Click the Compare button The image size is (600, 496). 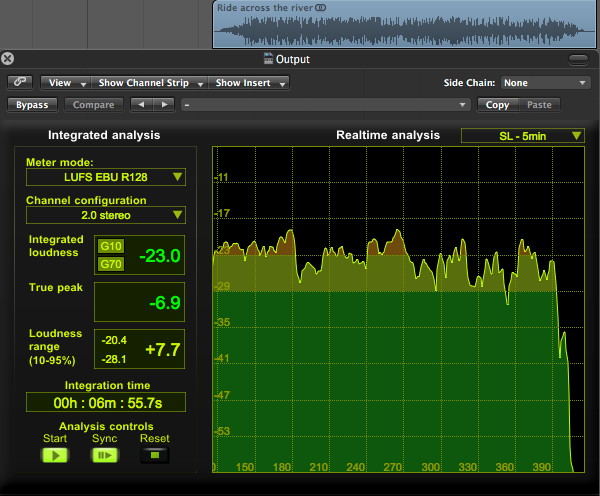click(93, 105)
